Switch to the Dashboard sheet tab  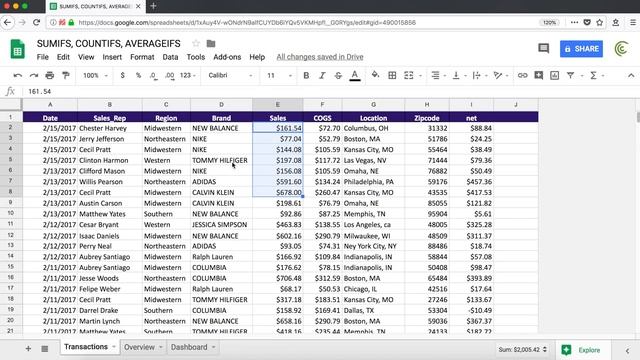pos(193,347)
